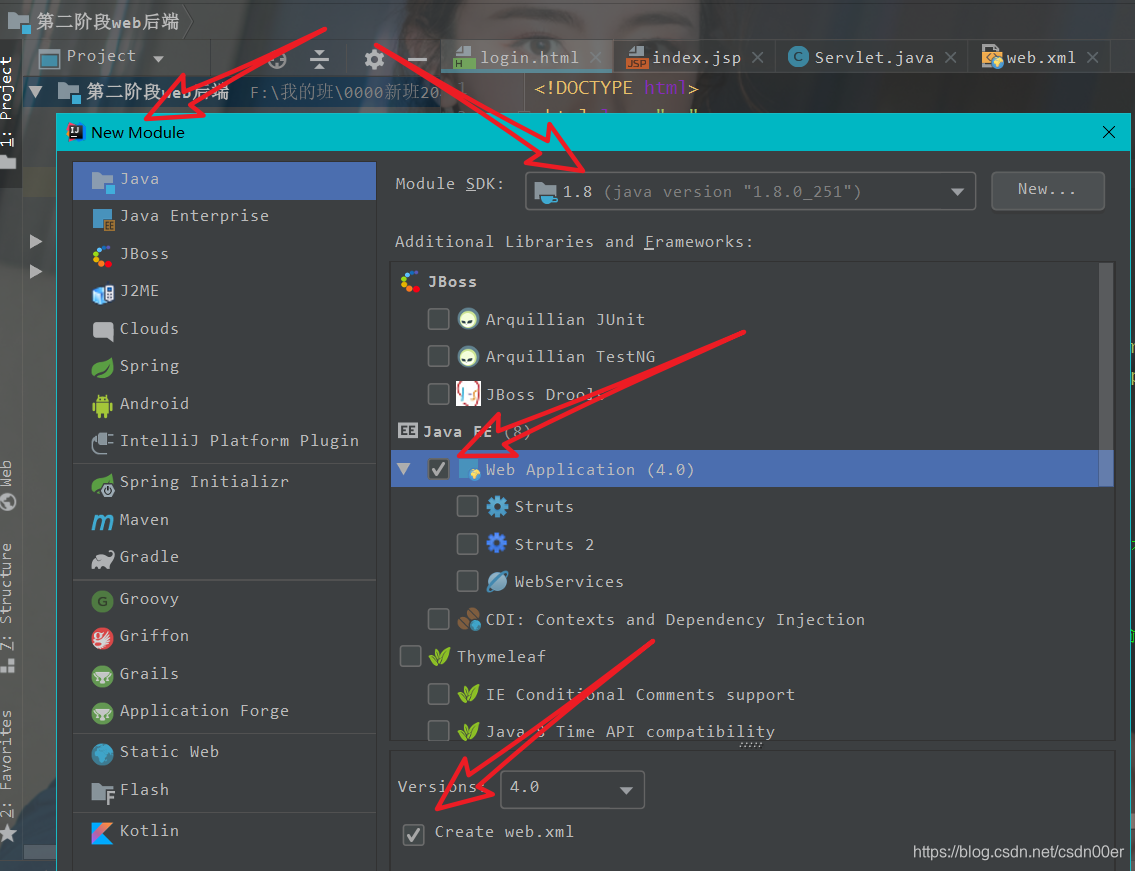The width and height of the screenshot is (1135, 871).
Task: Uncheck Web Application (4.0) checkbox
Action: [x=439, y=469]
